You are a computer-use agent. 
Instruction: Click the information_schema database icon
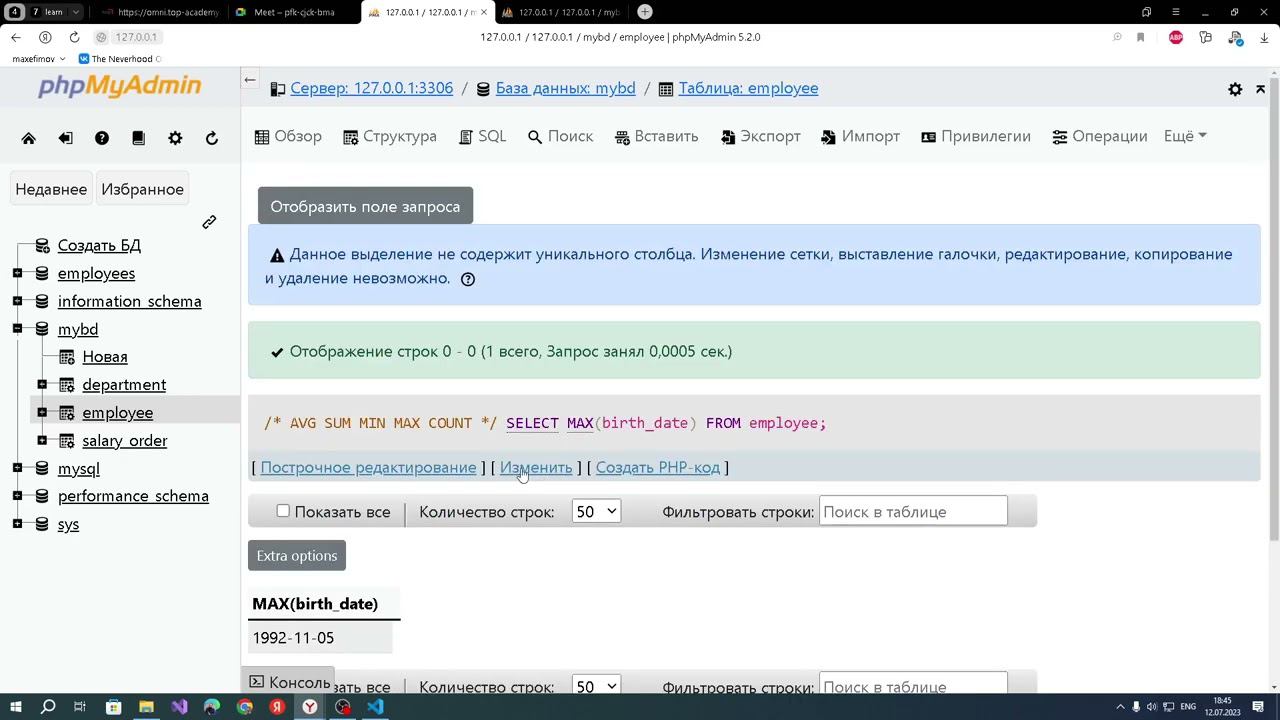[42, 301]
